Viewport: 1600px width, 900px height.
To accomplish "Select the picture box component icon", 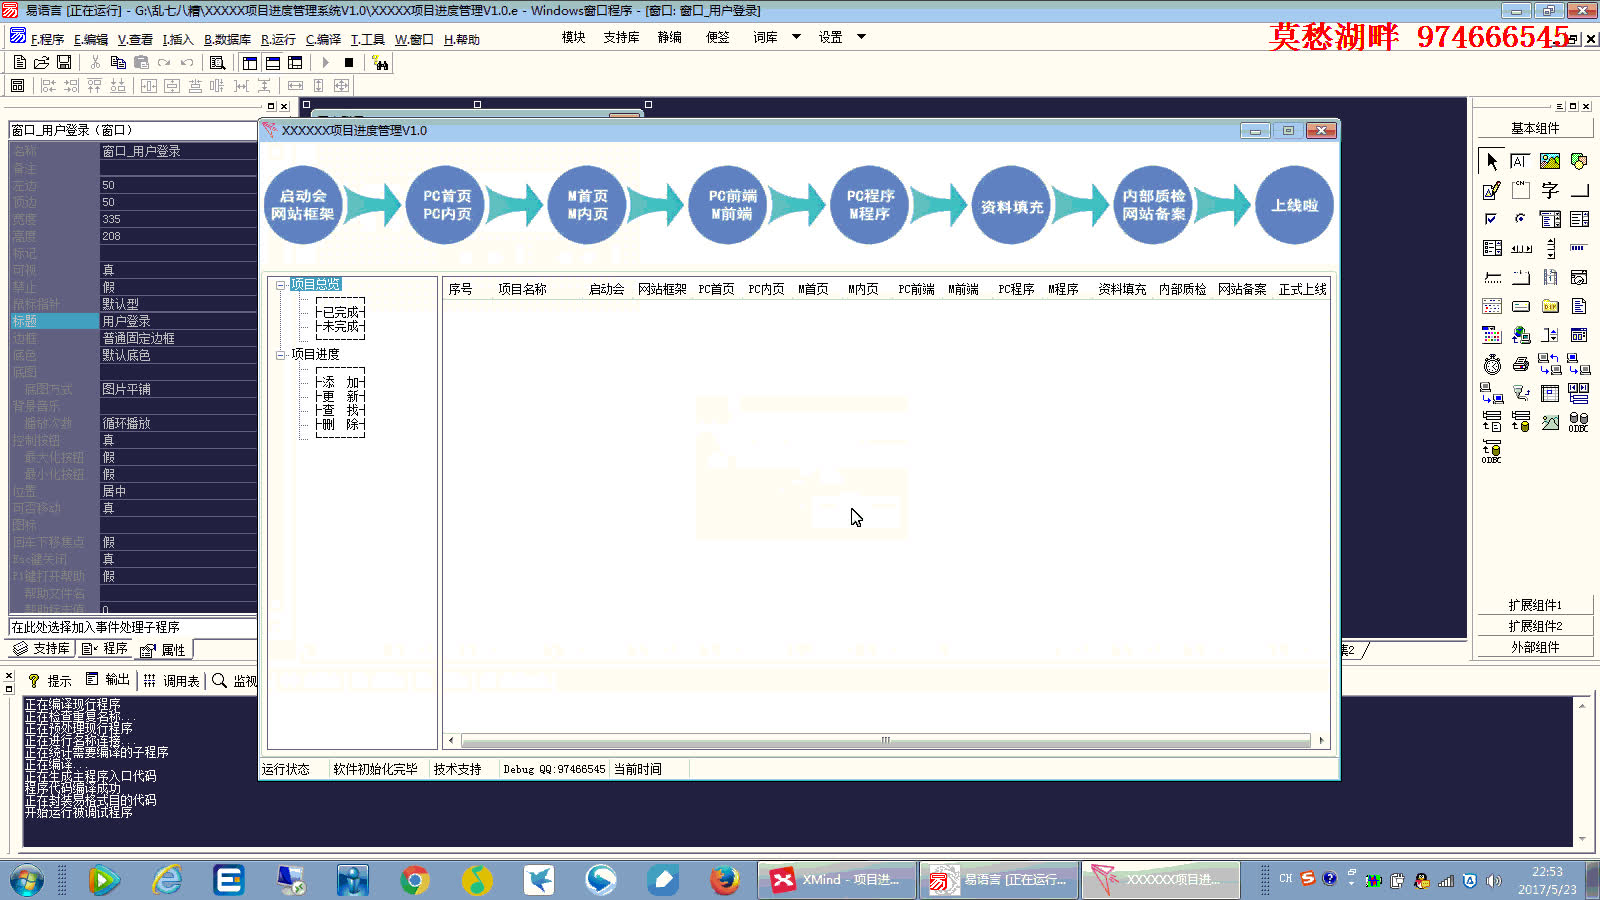I will [x=1550, y=161].
